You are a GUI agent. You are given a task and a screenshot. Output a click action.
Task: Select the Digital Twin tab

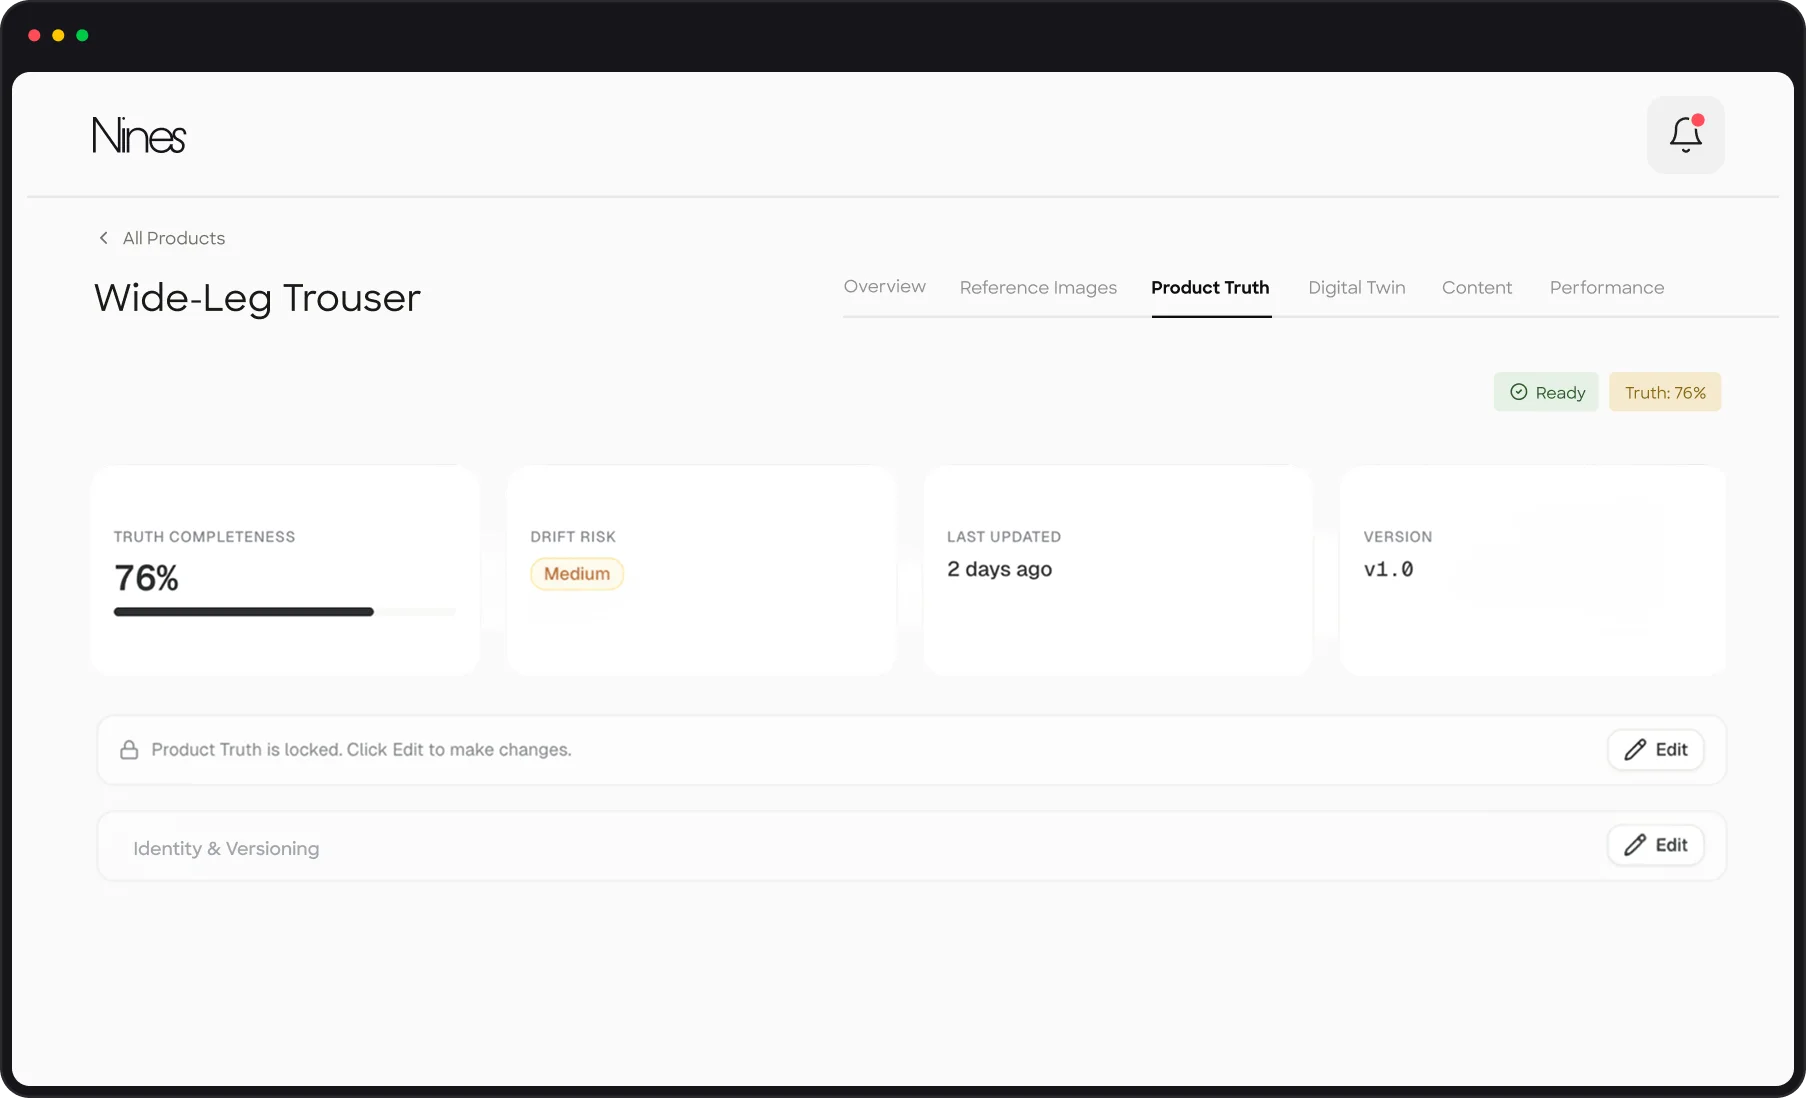point(1356,287)
